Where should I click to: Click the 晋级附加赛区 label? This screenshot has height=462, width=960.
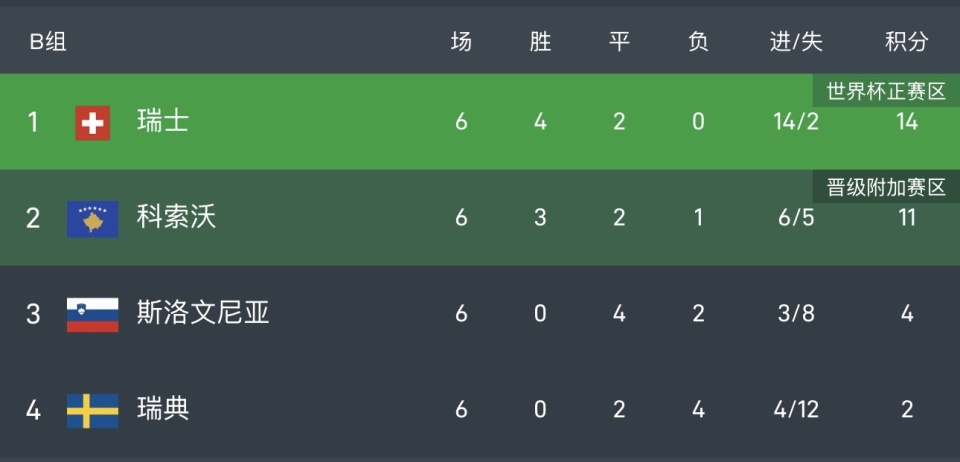pos(886,187)
